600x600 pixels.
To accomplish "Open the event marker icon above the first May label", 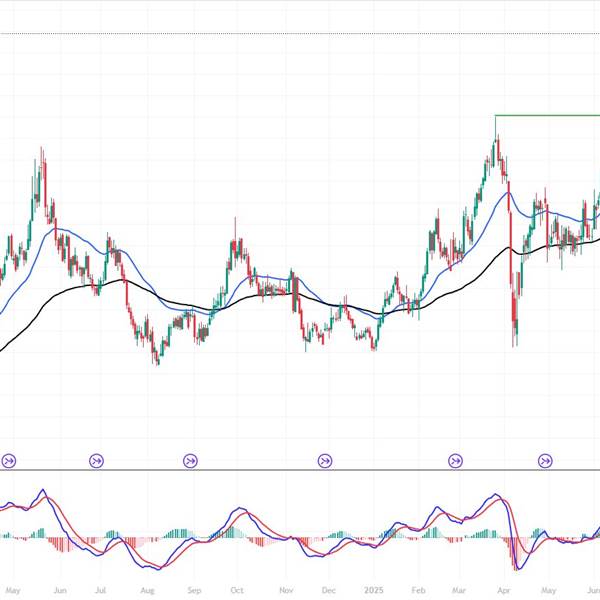I will [x=9, y=461].
